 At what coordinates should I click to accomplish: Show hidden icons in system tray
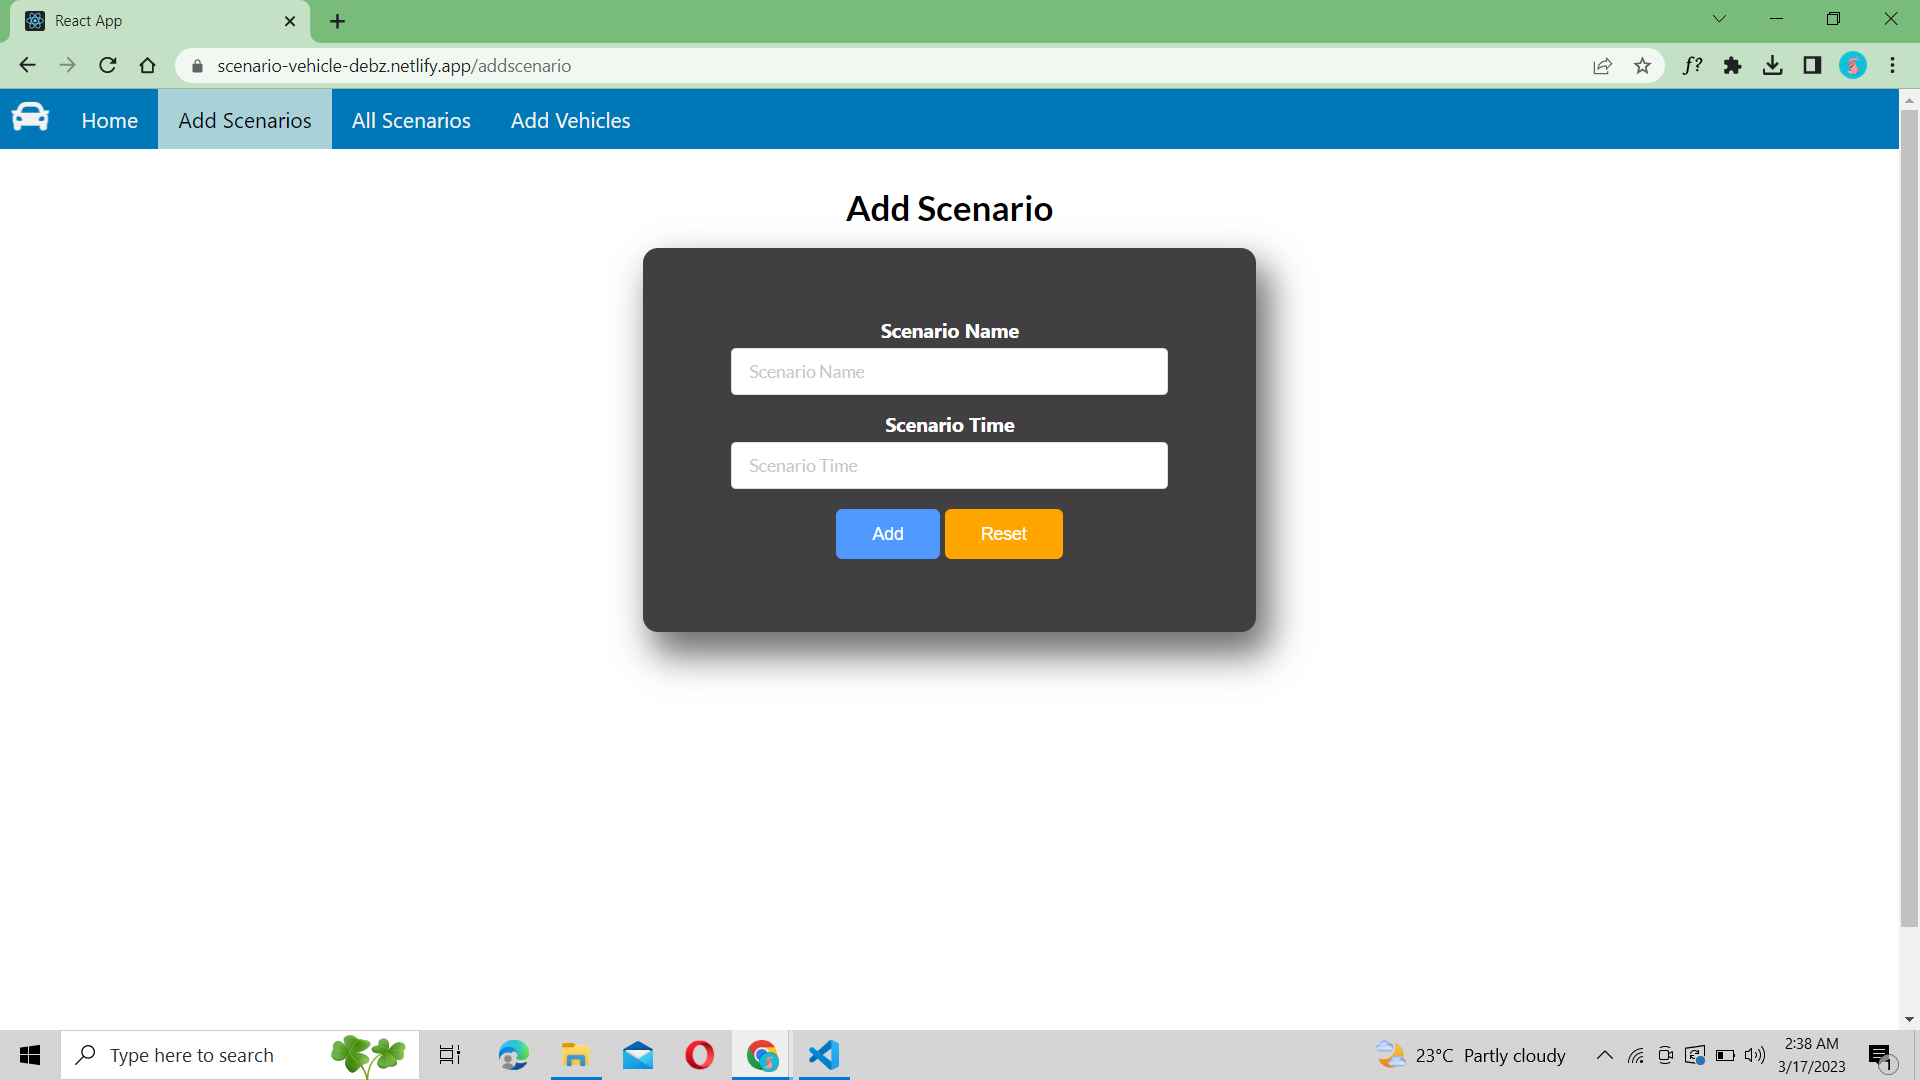pos(1604,1054)
